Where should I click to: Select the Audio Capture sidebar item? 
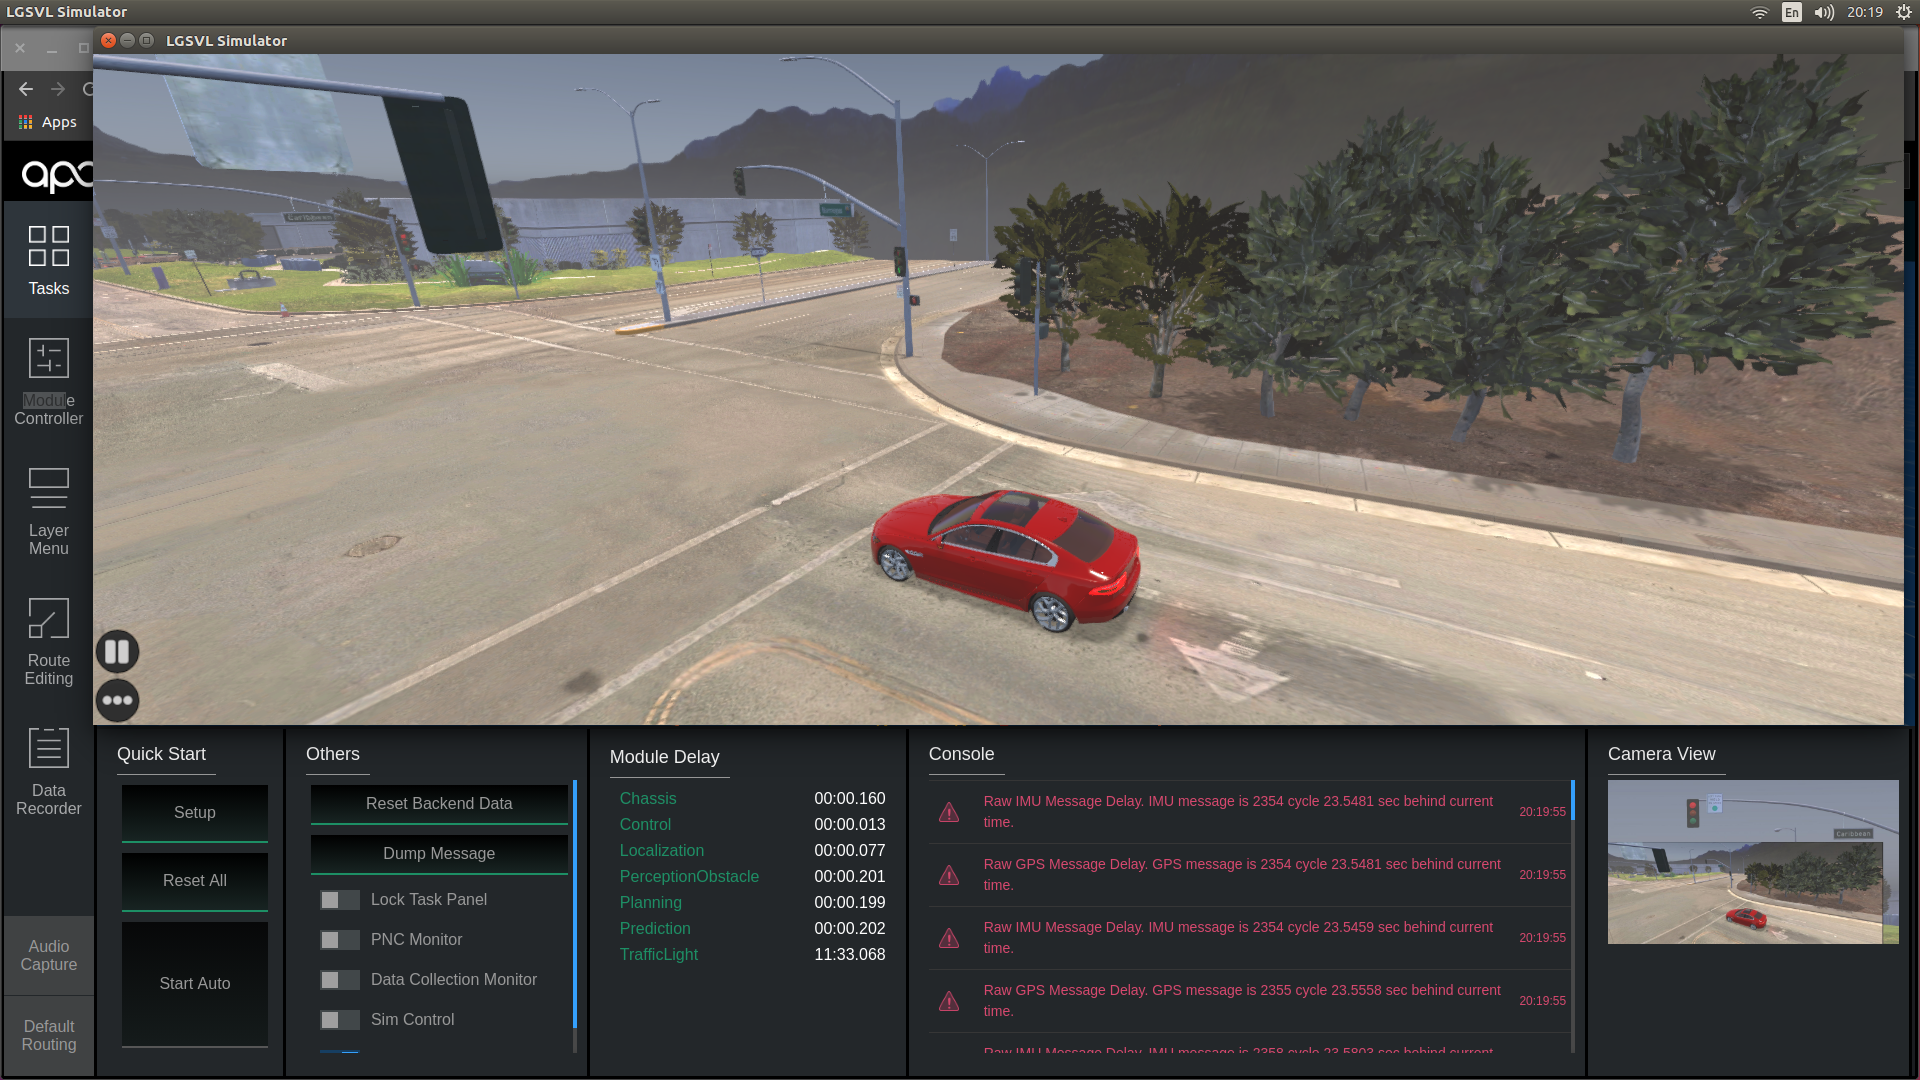tap(48, 955)
